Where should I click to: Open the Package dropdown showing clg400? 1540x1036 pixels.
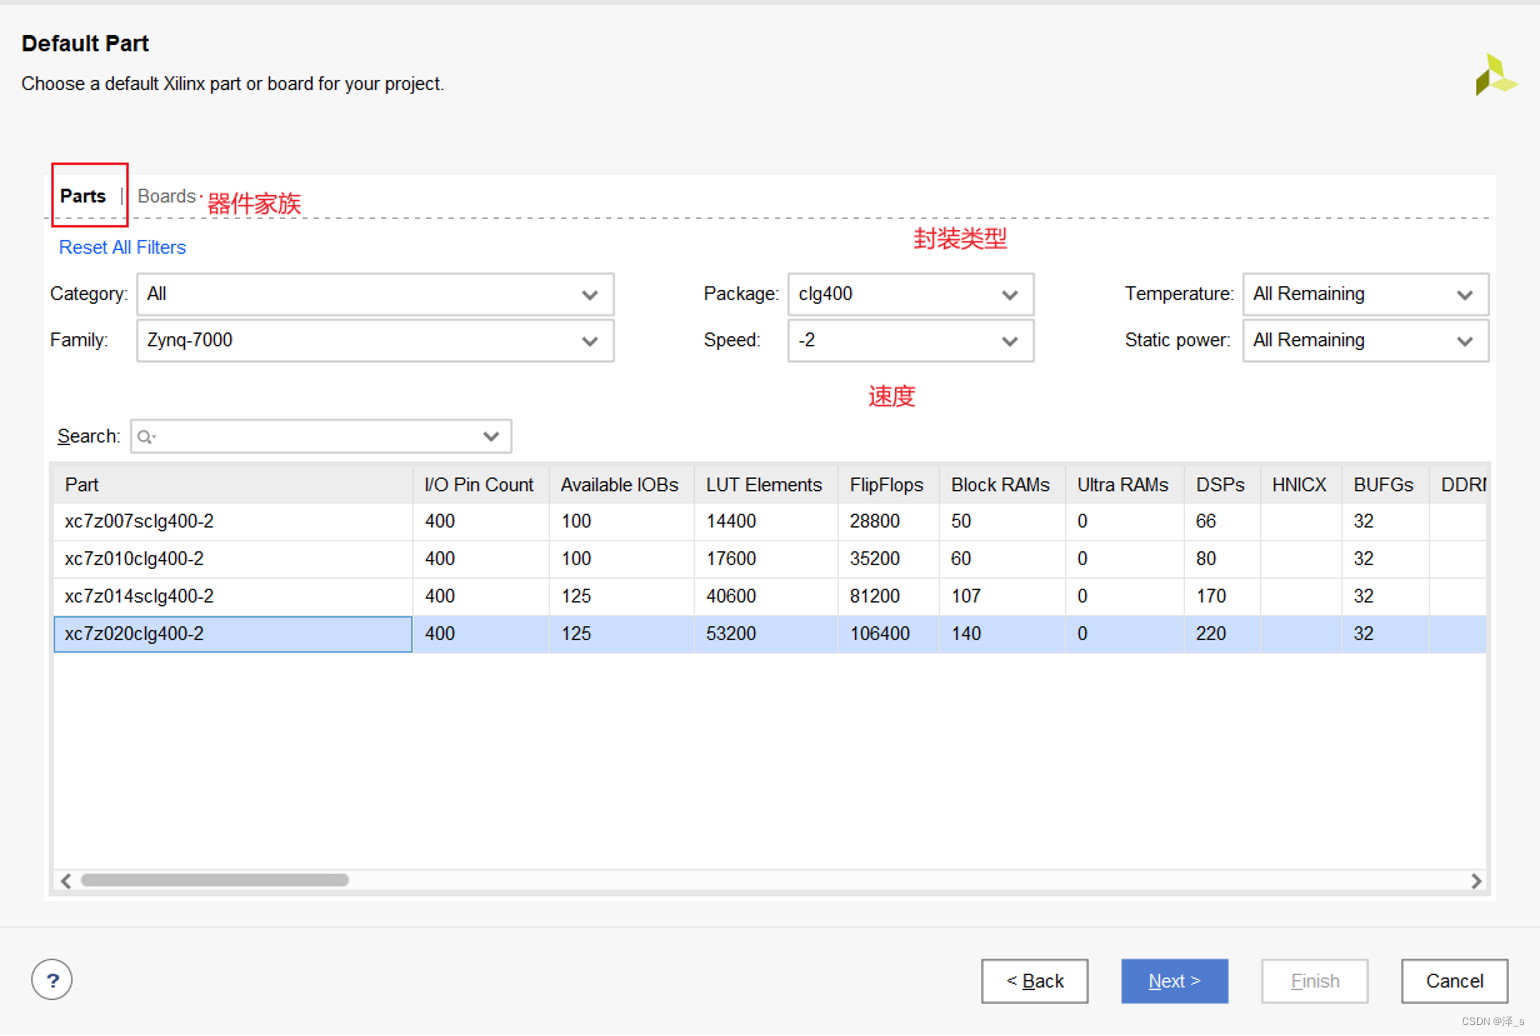click(x=910, y=294)
